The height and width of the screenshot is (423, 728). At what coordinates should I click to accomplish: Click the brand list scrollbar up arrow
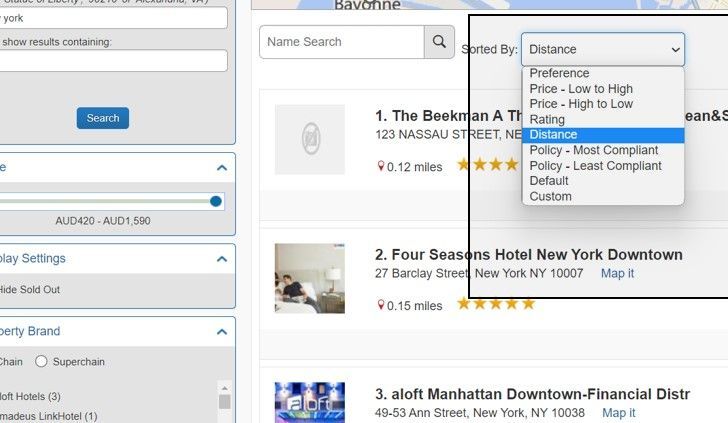coord(225,388)
